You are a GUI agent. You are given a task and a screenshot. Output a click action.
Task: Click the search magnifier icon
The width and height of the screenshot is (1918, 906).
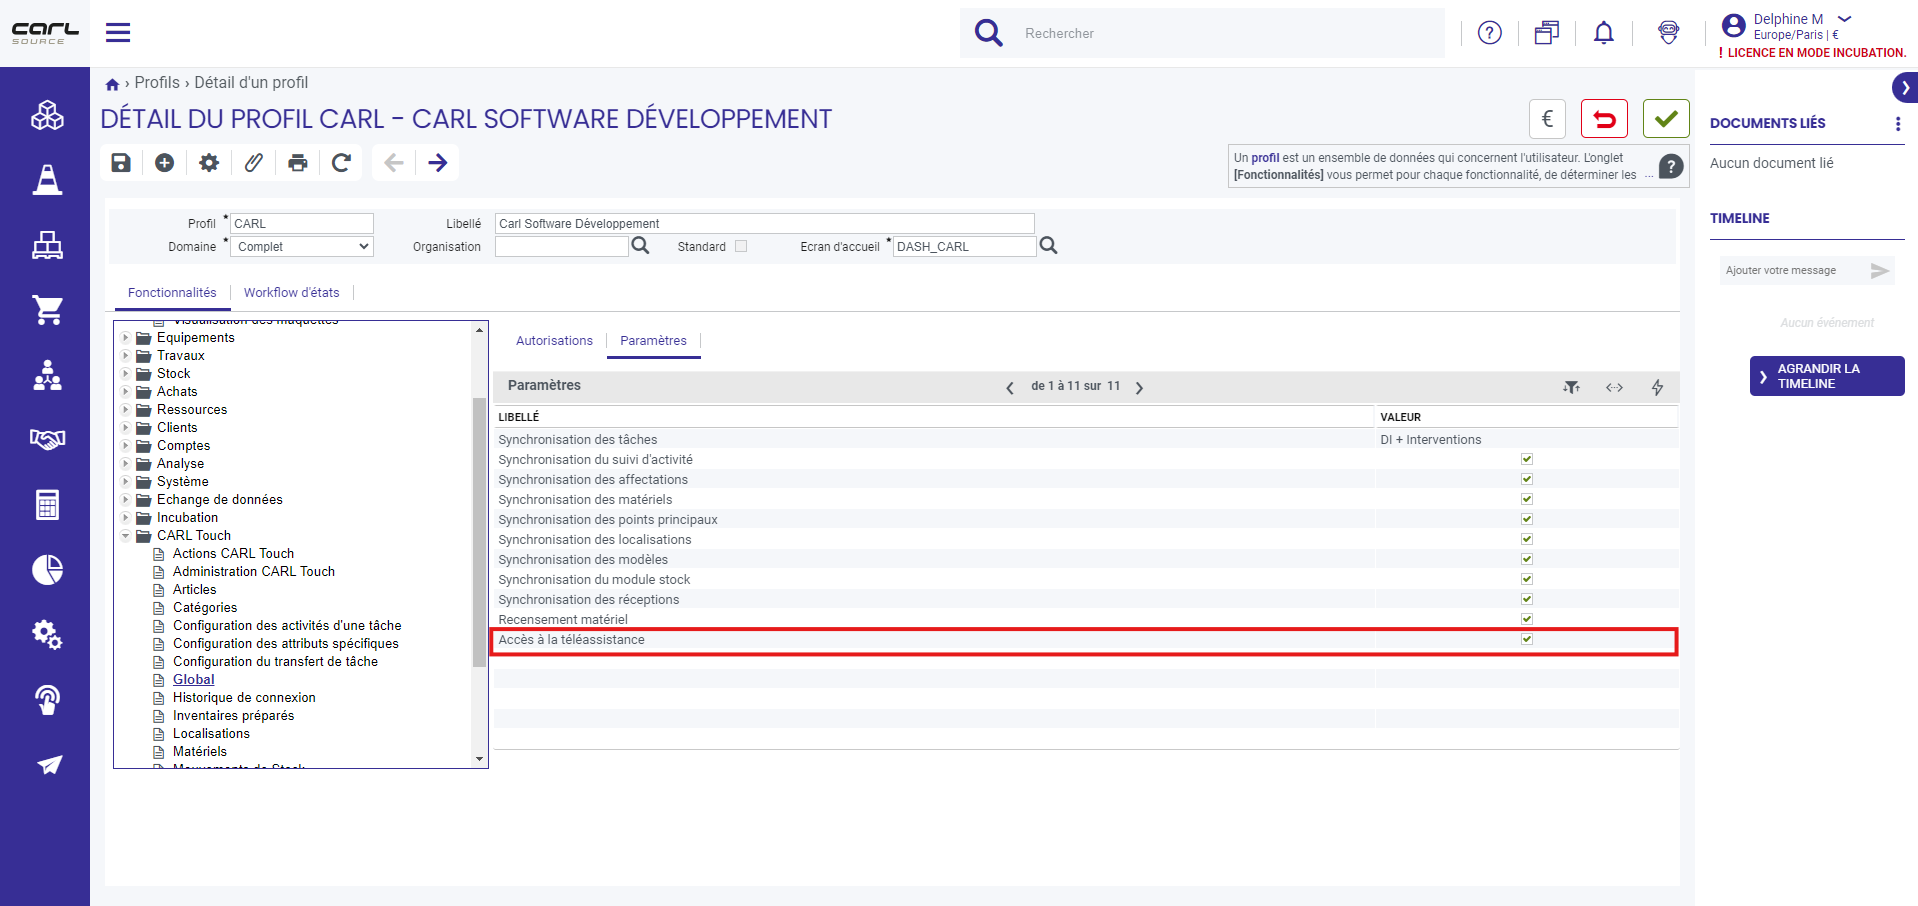[988, 33]
